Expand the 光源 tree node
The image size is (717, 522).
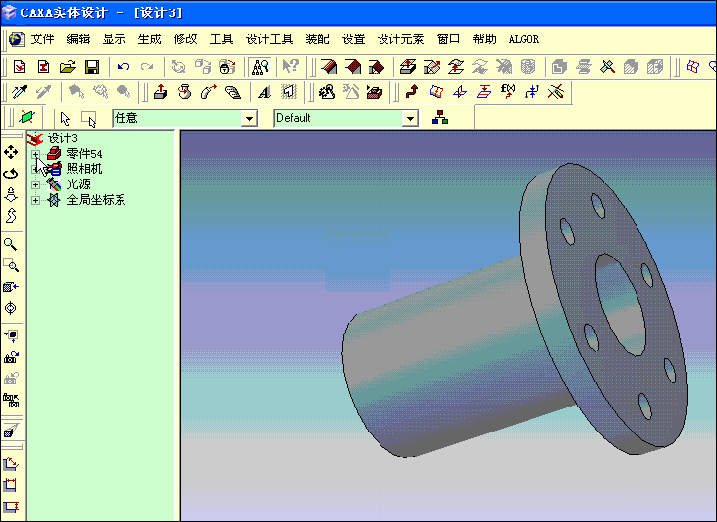[35, 185]
